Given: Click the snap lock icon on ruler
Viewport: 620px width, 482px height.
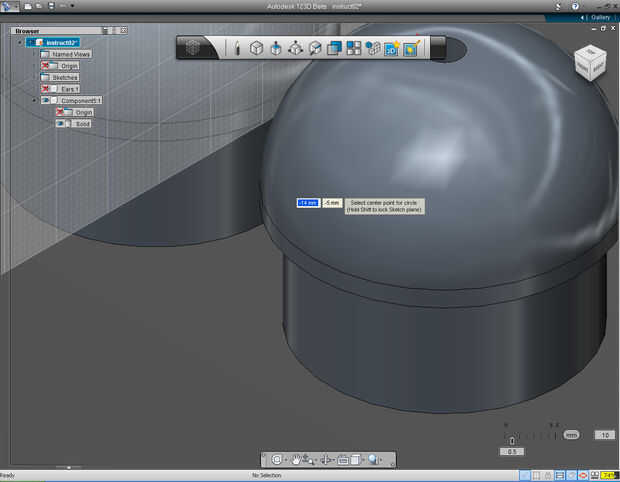Looking at the screenshot, I should 512,440.
